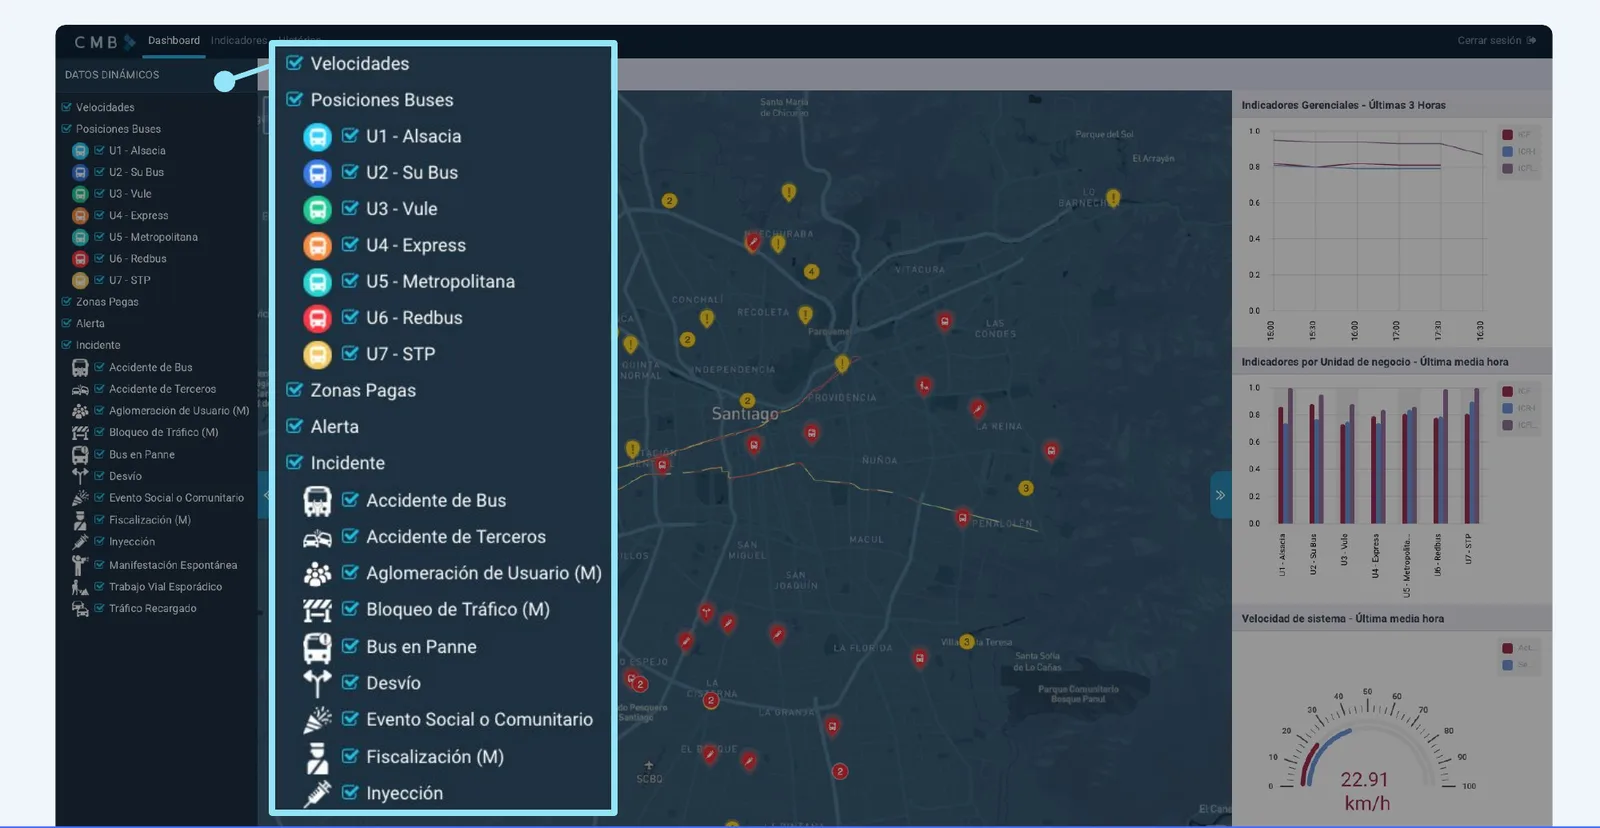This screenshot has width=1600, height=828.
Task: Click the Fiscalización (M) label in left sidebar
Action: click(x=150, y=520)
